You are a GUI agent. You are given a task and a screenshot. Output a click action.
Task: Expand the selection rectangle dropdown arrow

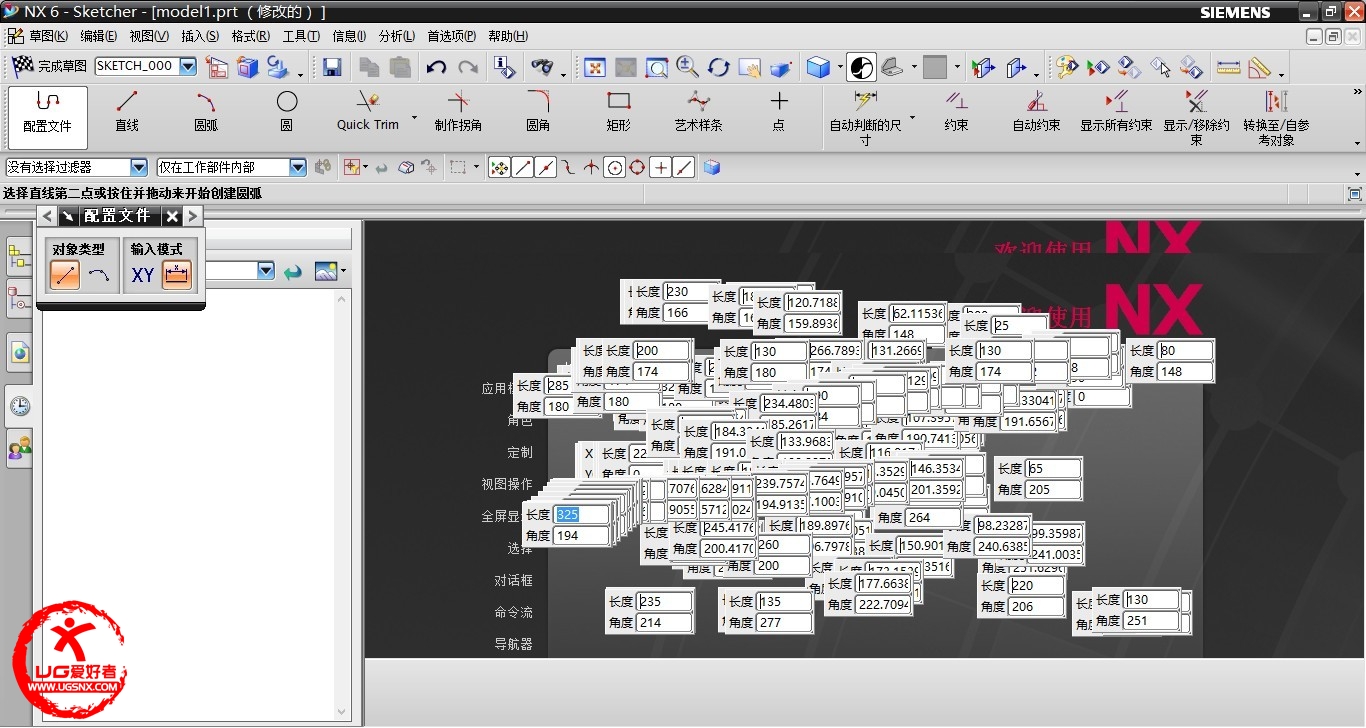click(x=476, y=168)
